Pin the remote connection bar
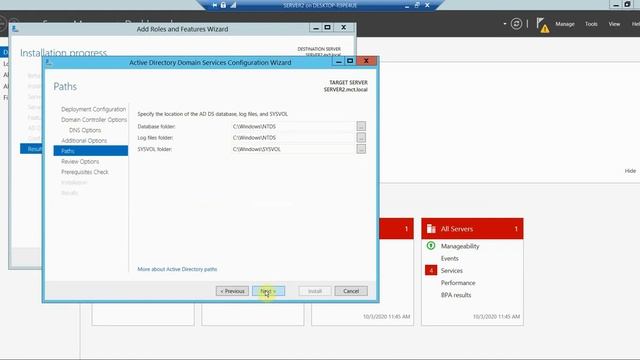 (x=215, y=5)
